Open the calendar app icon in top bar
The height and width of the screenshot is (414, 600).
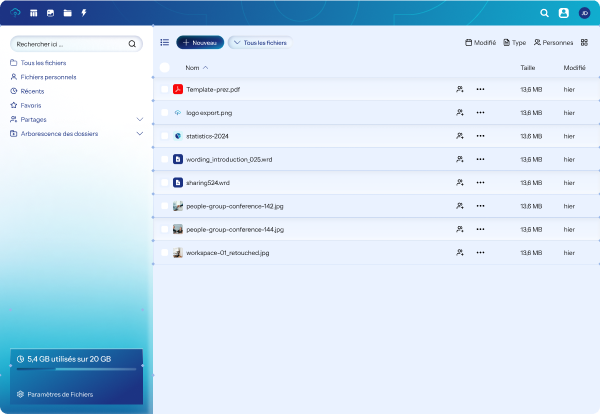pos(34,13)
